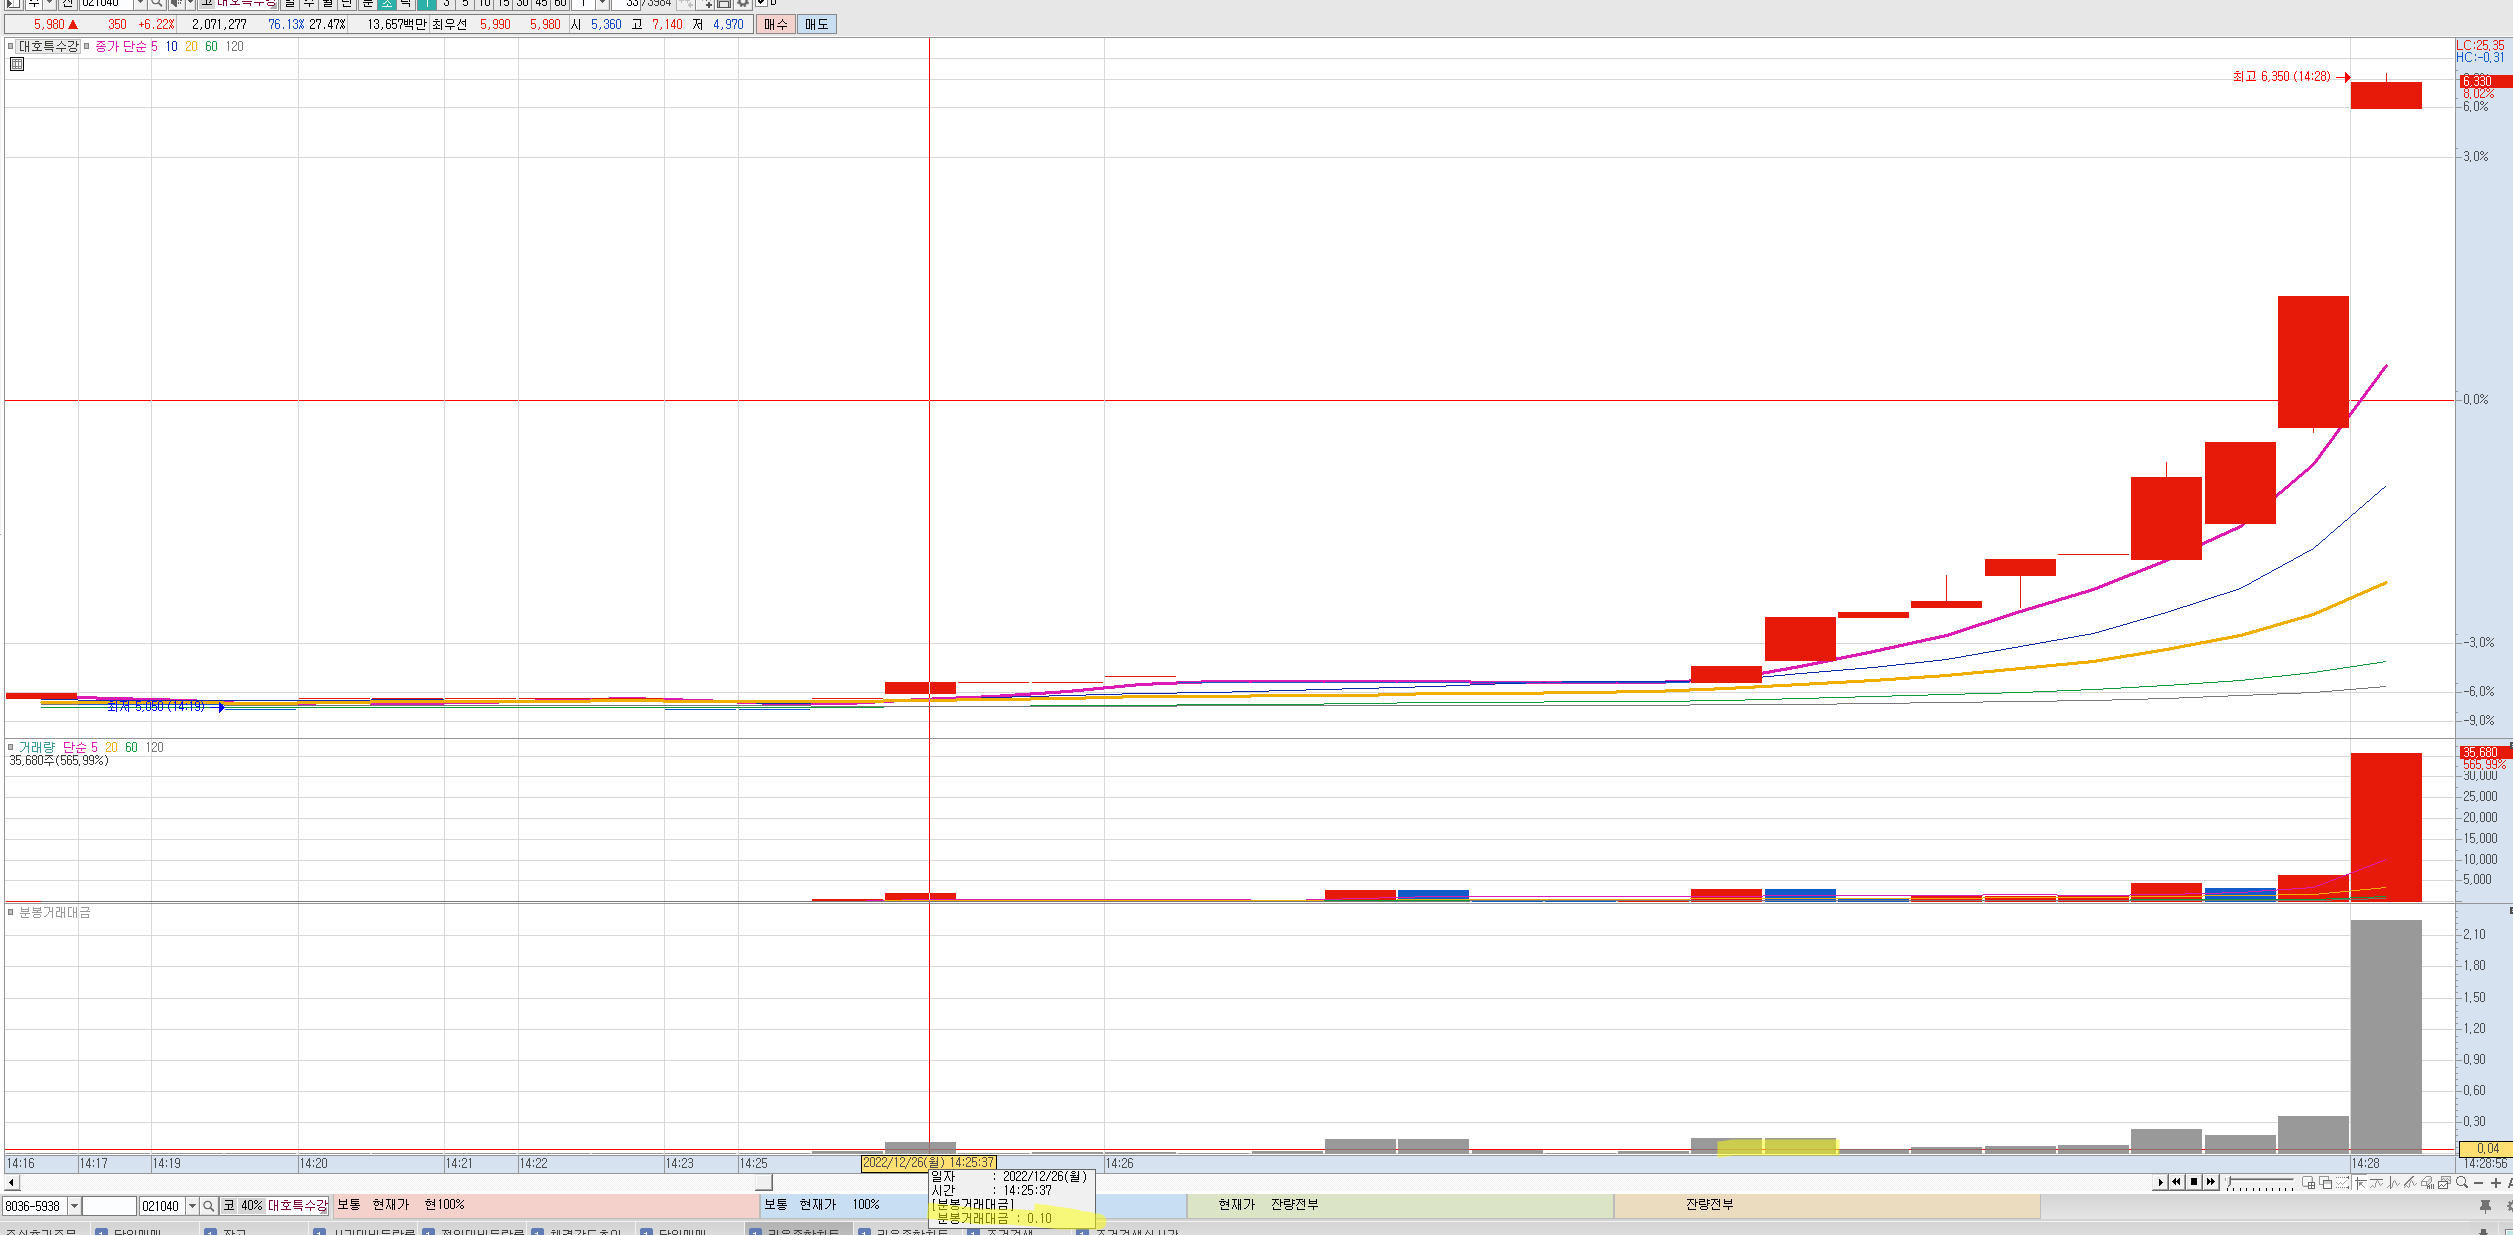Screen dimensions: 2513x1235
Task: Click the horizontal scrollbar left arrow
Action: (x=11, y=1183)
